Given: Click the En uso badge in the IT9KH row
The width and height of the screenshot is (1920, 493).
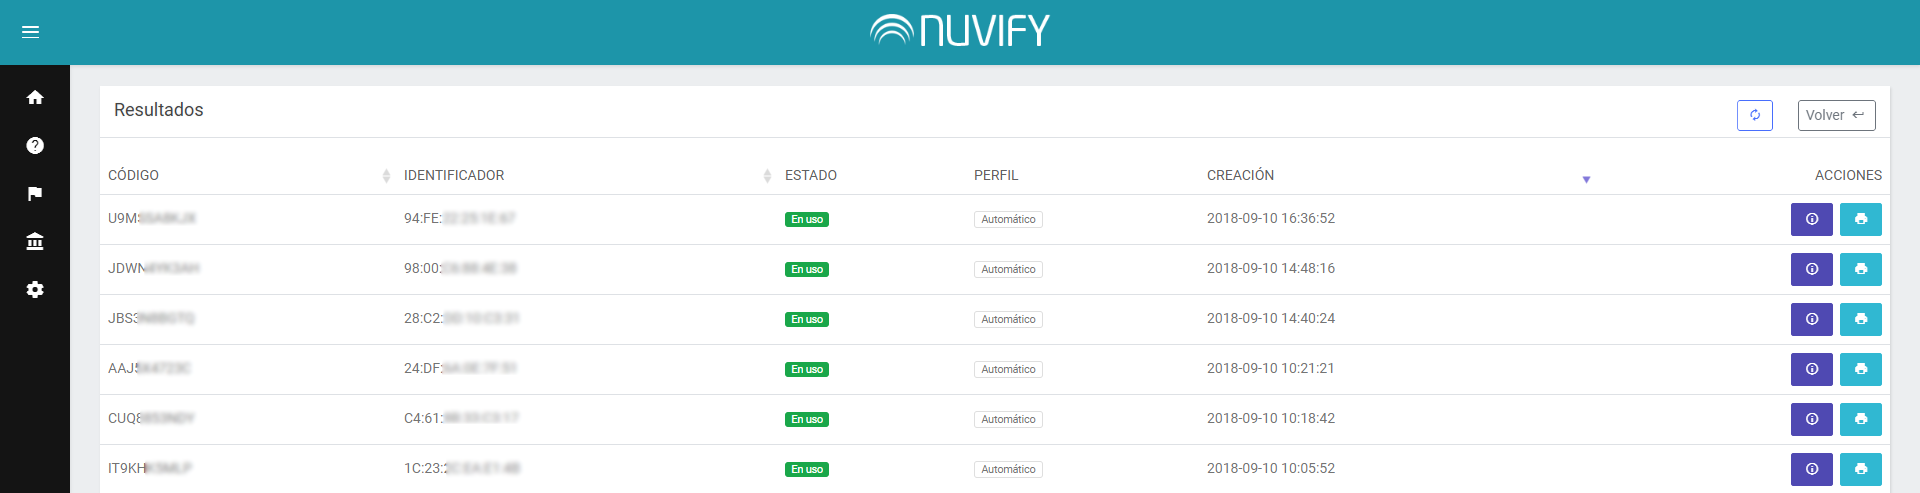Looking at the screenshot, I should [x=807, y=469].
